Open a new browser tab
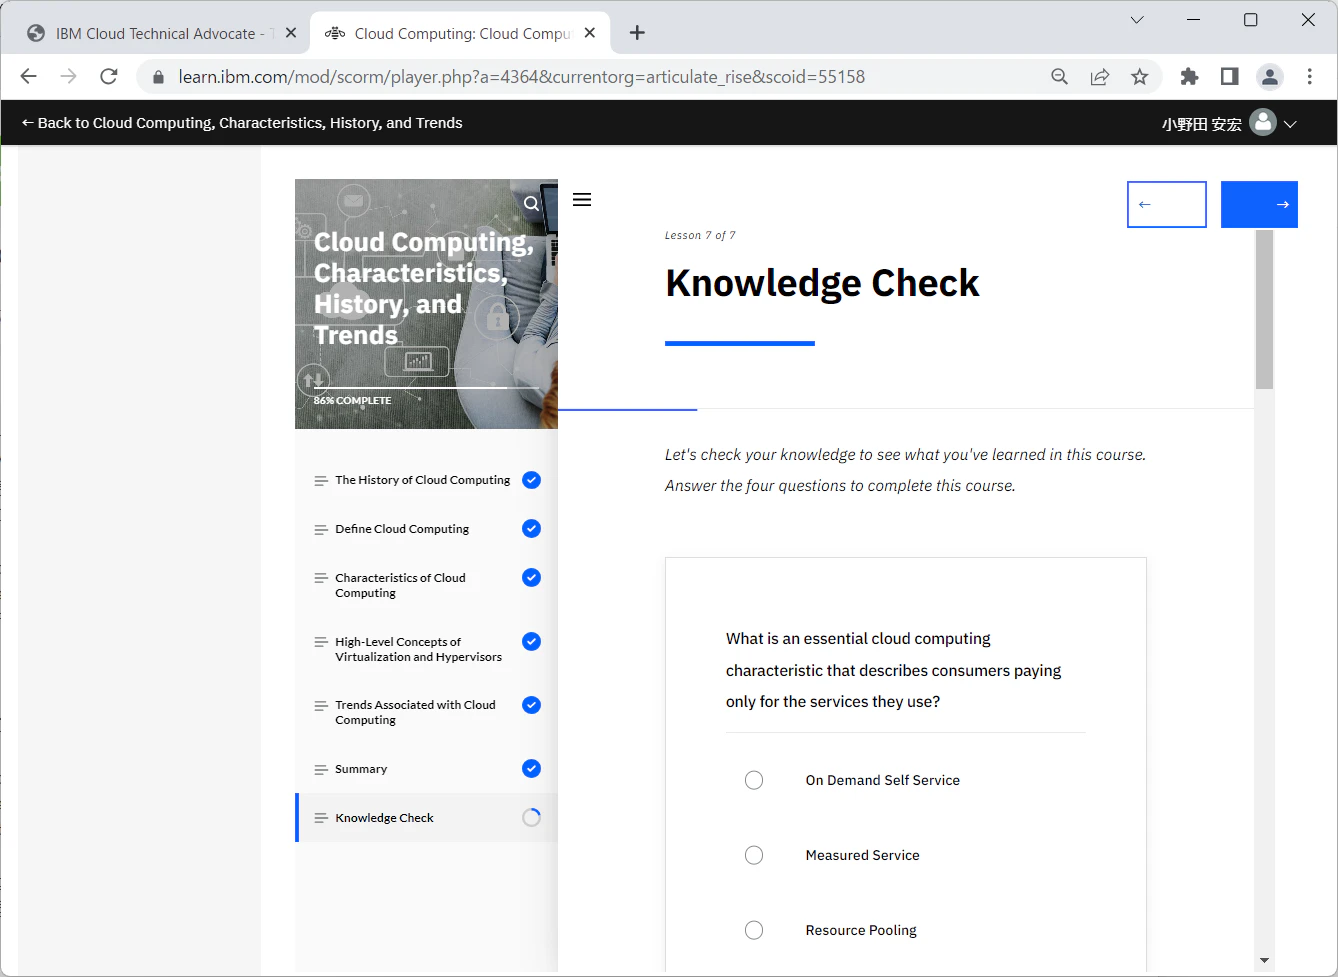 coord(637,33)
